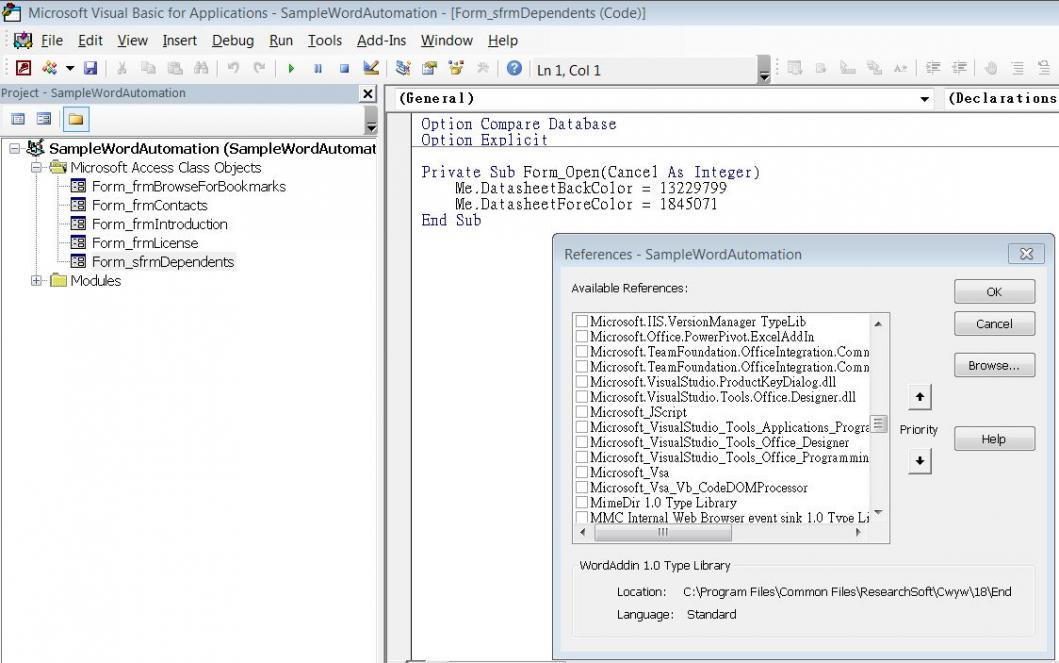Viewport: 1059px width, 663px height.
Task: Toggle Design Mode icon
Action: 371,68
